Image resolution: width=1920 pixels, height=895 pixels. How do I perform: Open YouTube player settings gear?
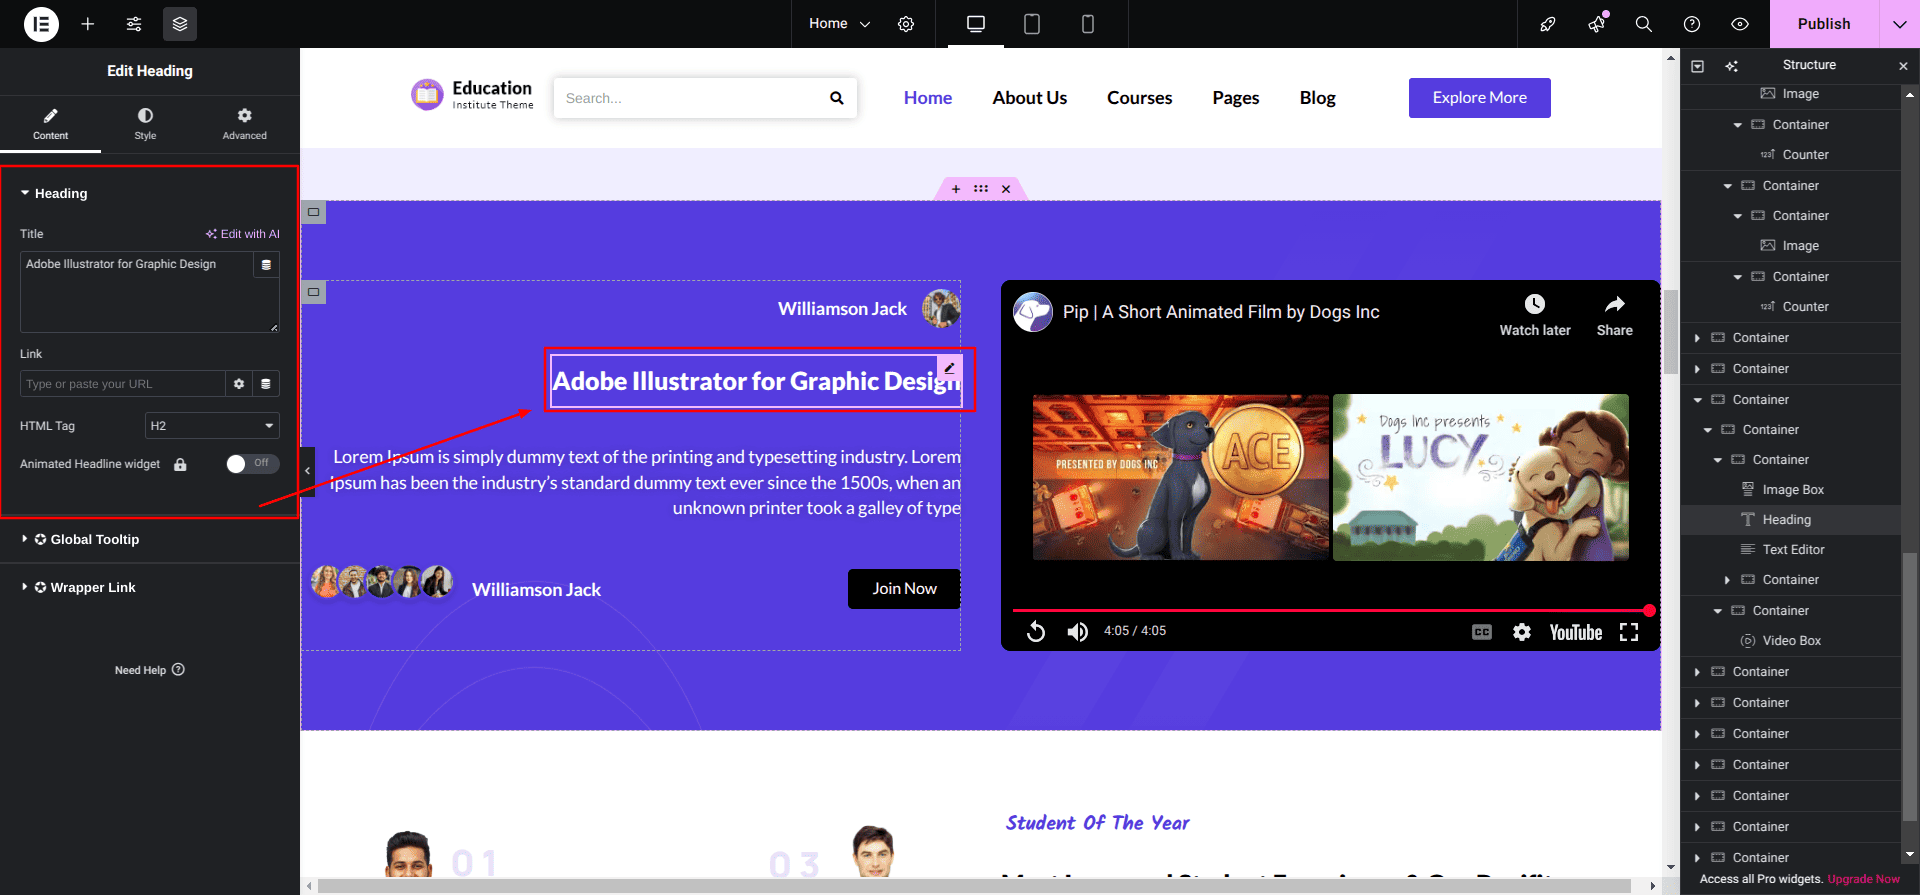click(1522, 632)
